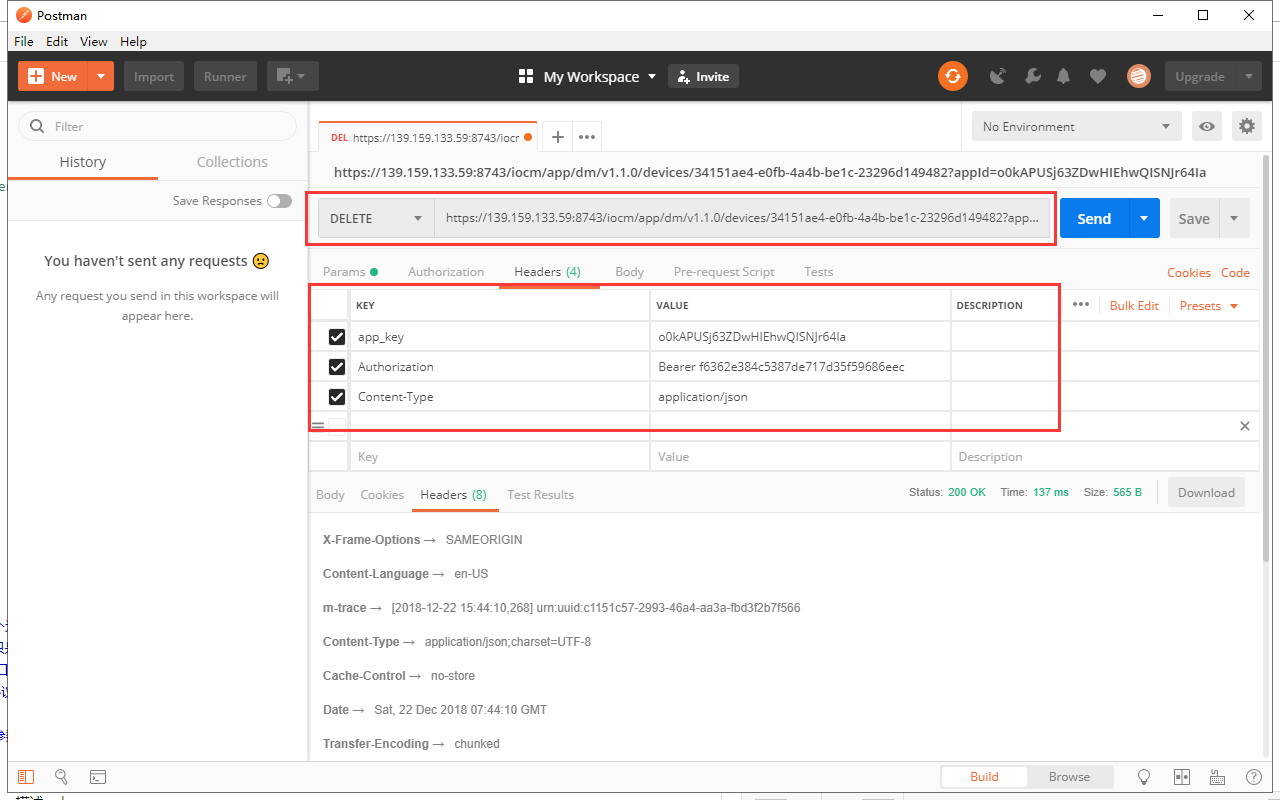Switch to the History sidebar tab
Screen dimensions: 1280x800
[x=82, y=162]
